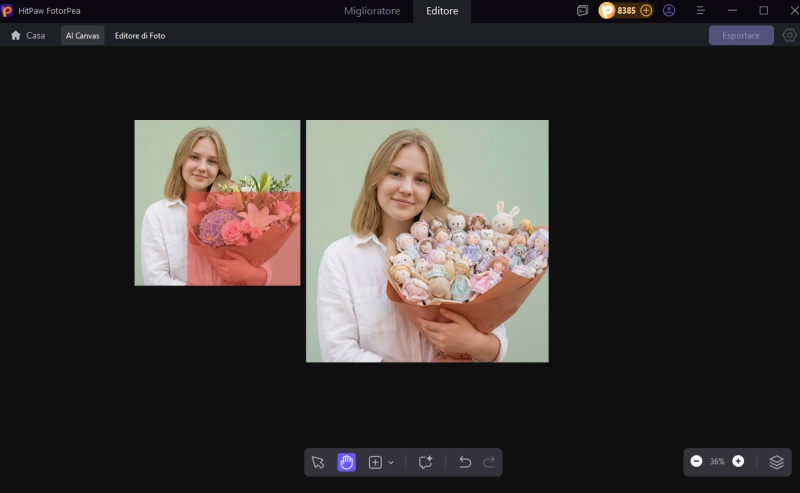The height and width of the screenshot is (493, 800).
Task: Zoom out with the minus button
Action: click(696, 461)
